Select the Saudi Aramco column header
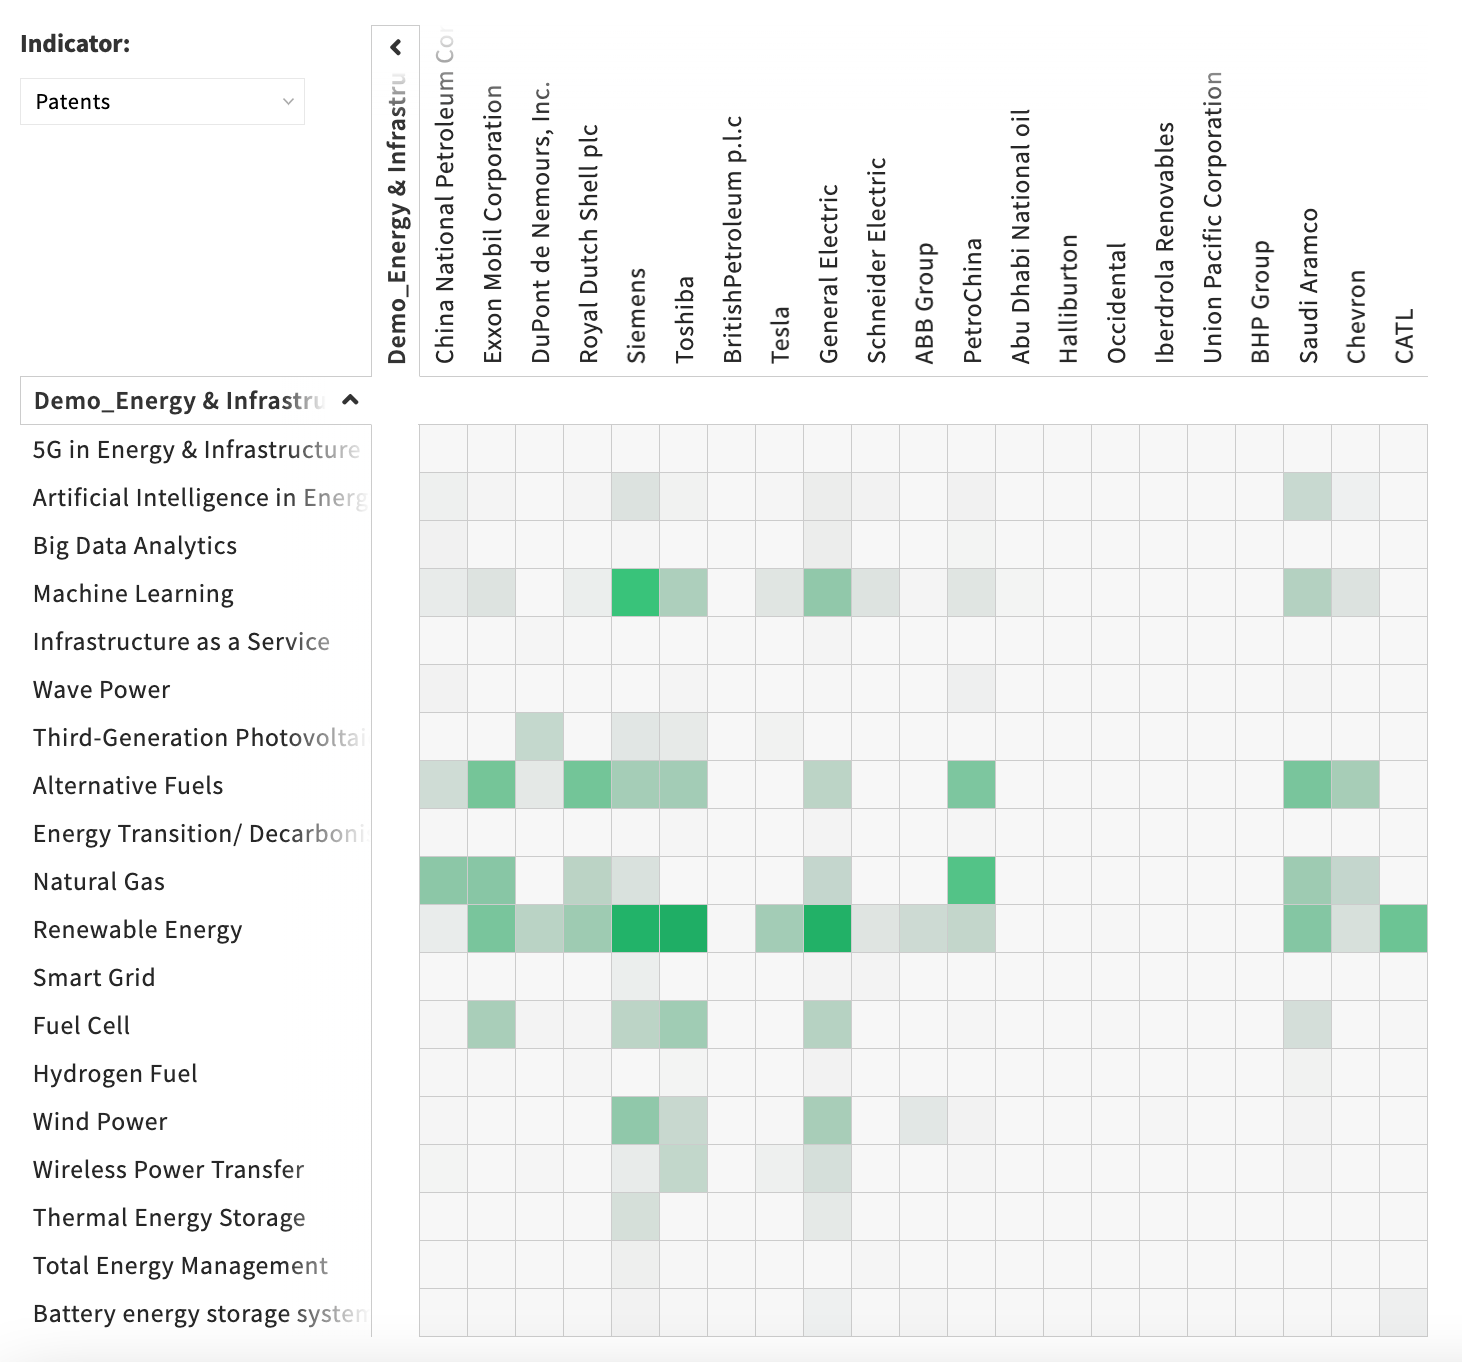Viewport: 1462px width, 1362px height. [1308, 286]
